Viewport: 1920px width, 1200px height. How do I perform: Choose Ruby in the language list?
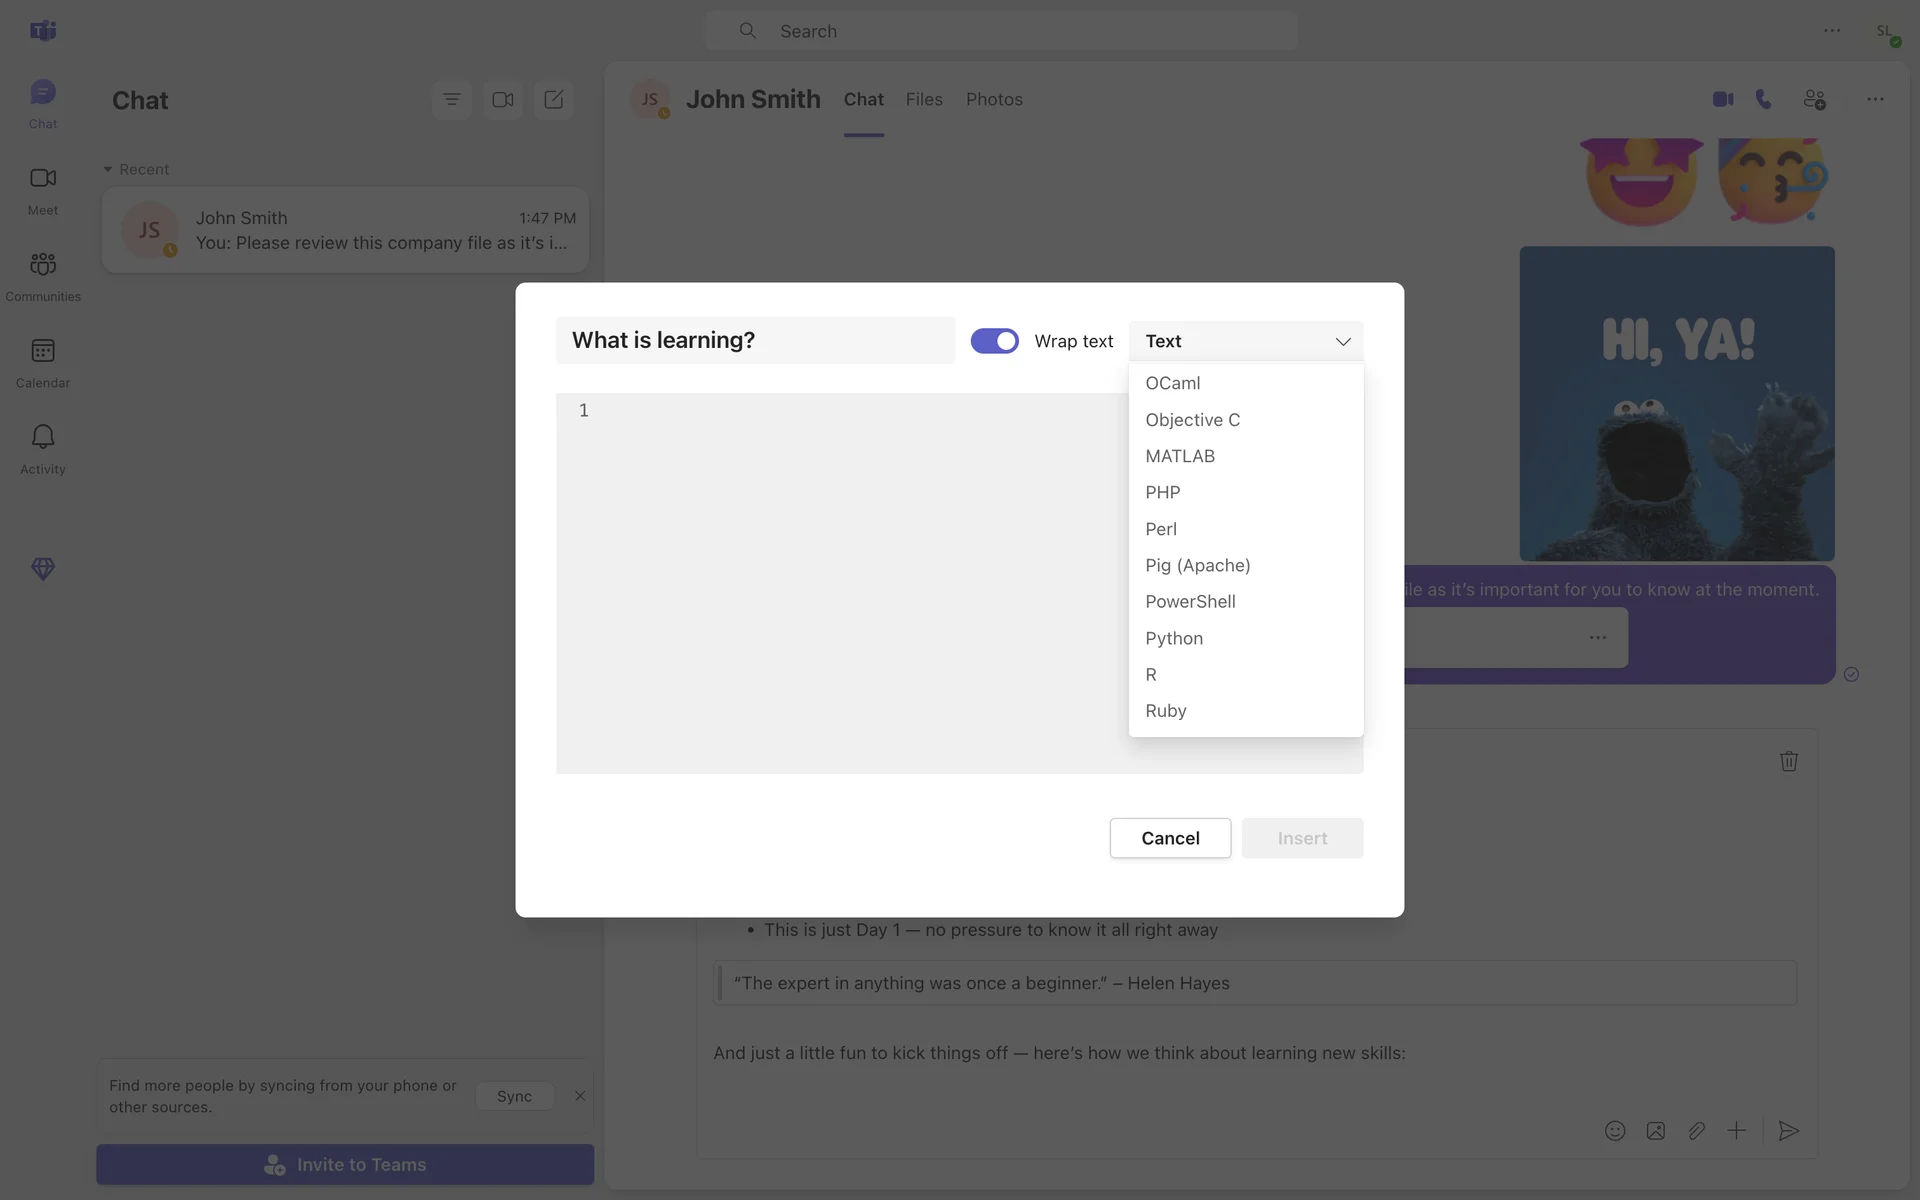pyautogui.click(x=1166, y=711)
